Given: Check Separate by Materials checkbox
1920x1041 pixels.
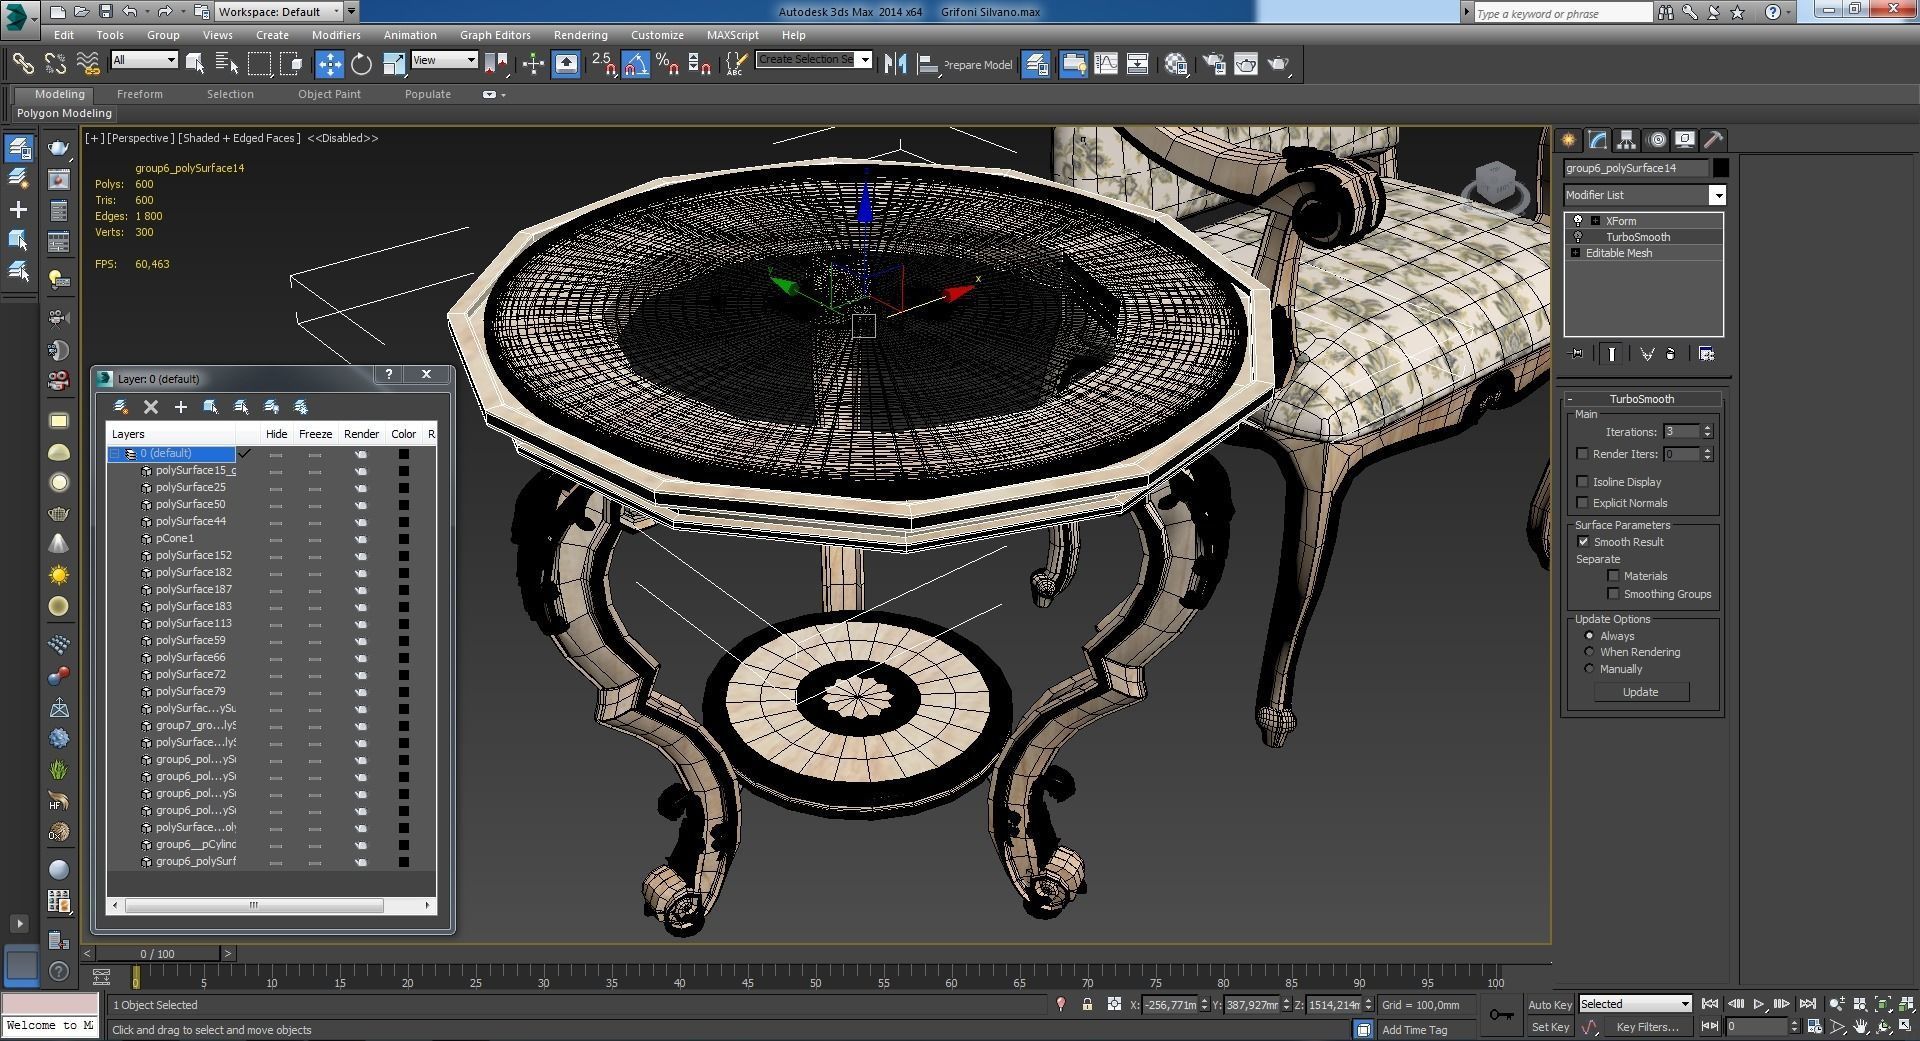Looking at the screenshot, I should click(x=1613, y=576).
